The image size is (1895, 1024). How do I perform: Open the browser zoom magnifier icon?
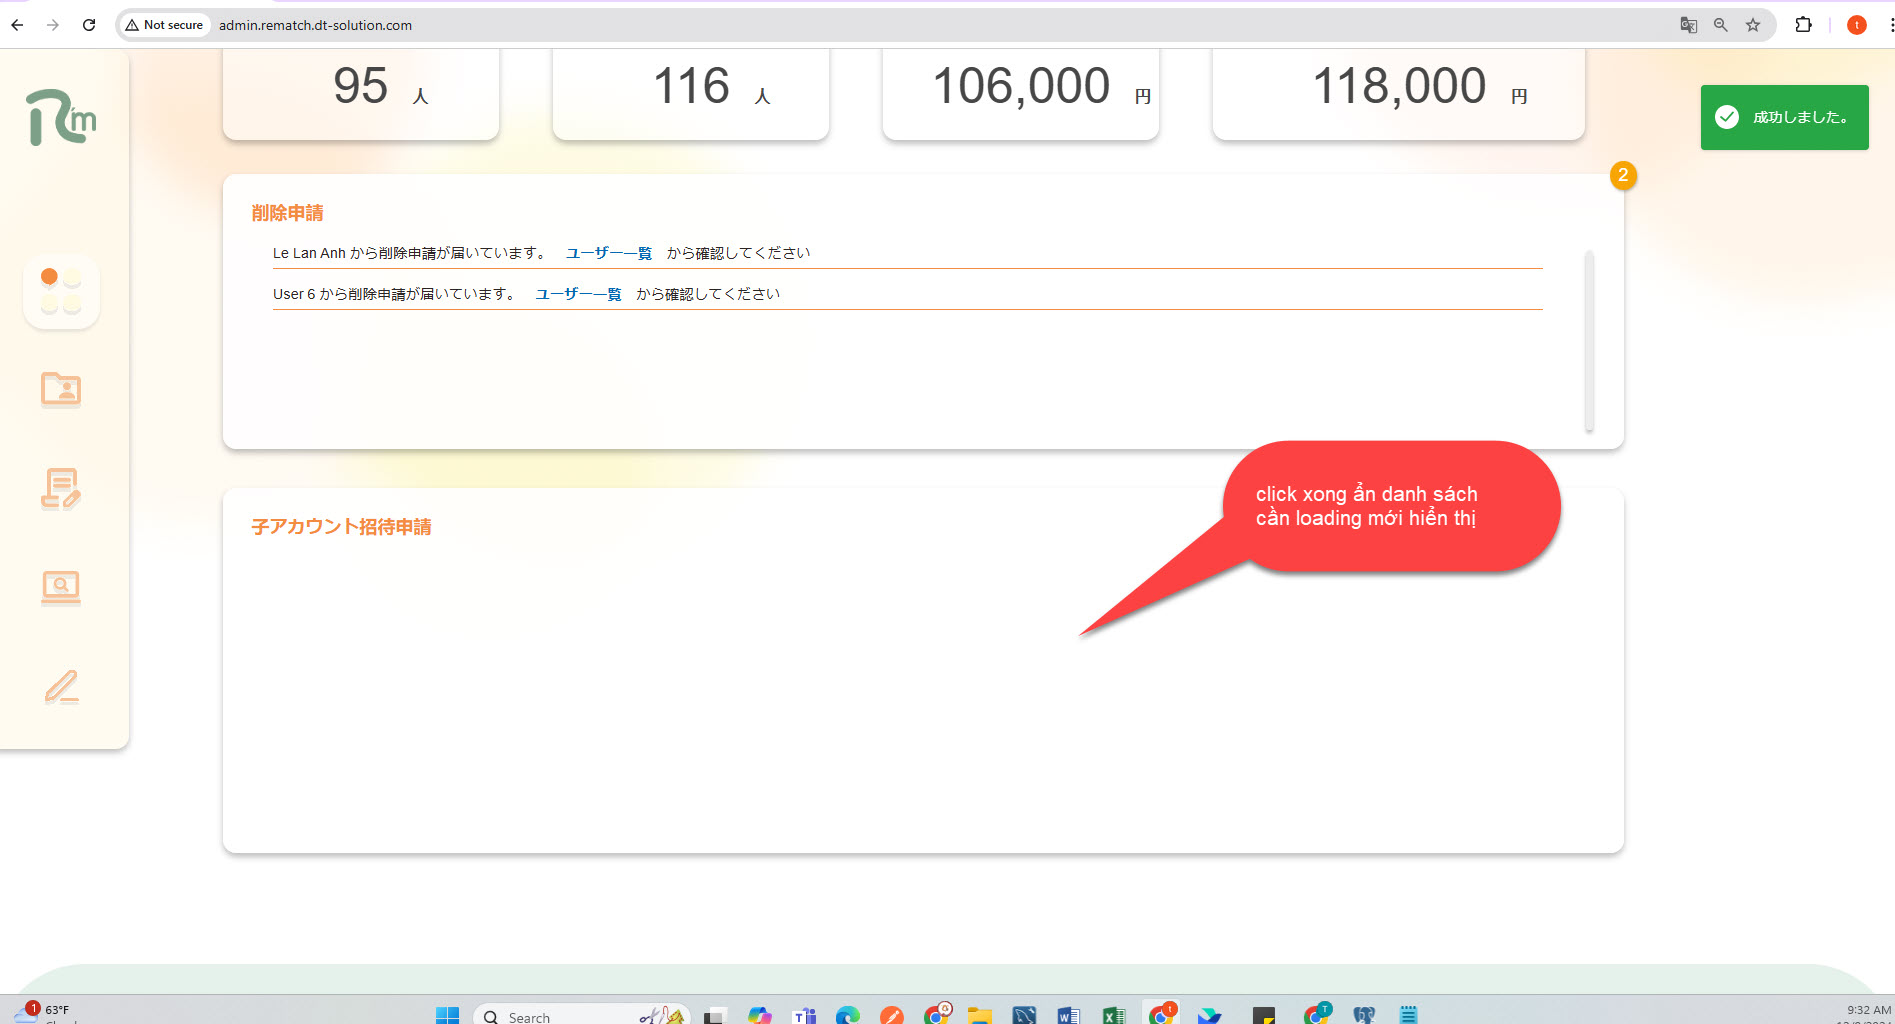point(1721,25)
